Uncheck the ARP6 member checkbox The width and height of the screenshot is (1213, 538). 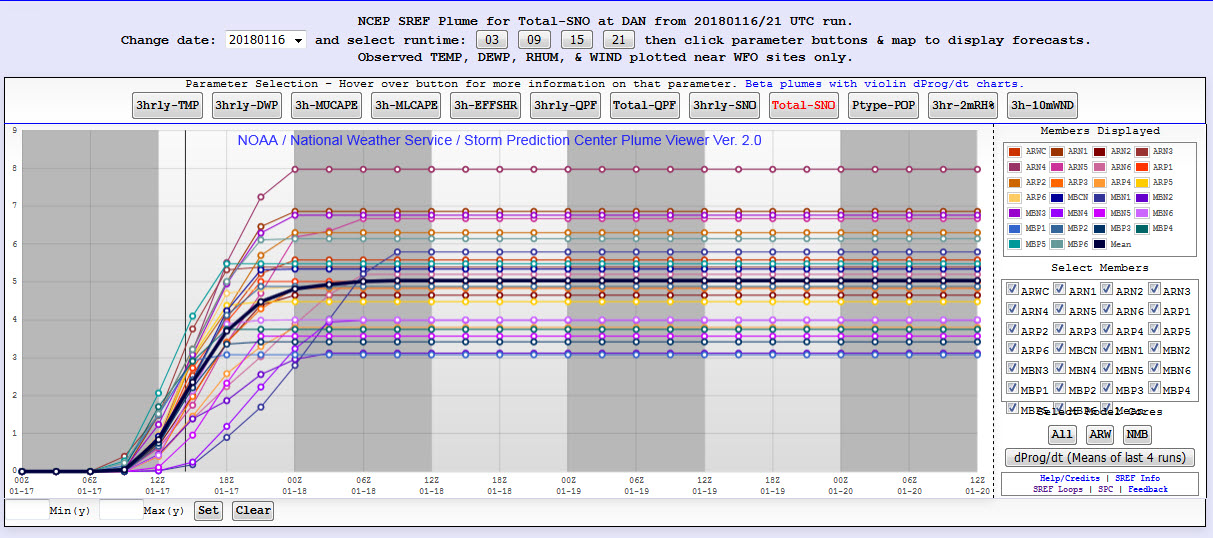pos(1013,350)
